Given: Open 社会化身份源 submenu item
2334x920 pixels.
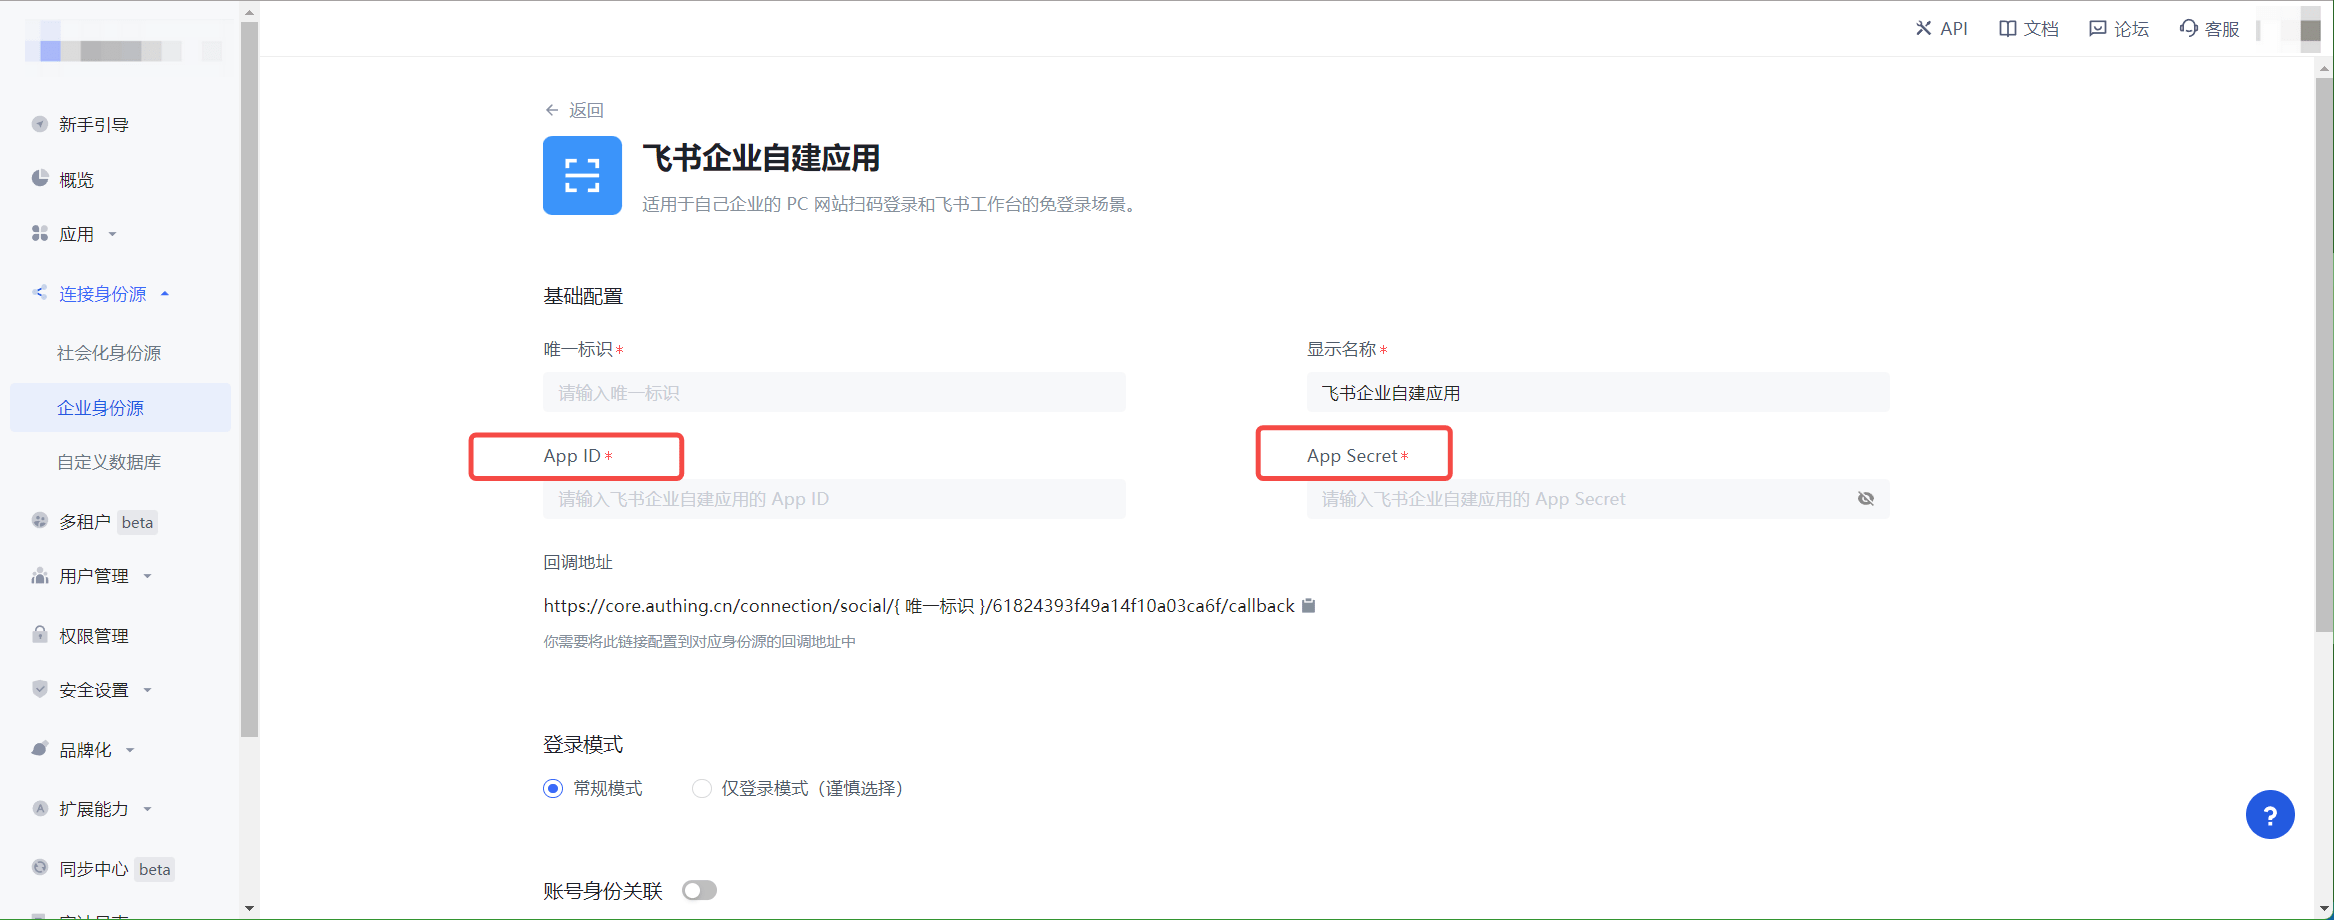Looking at the screenshot, I should click(x=109, y=353).
